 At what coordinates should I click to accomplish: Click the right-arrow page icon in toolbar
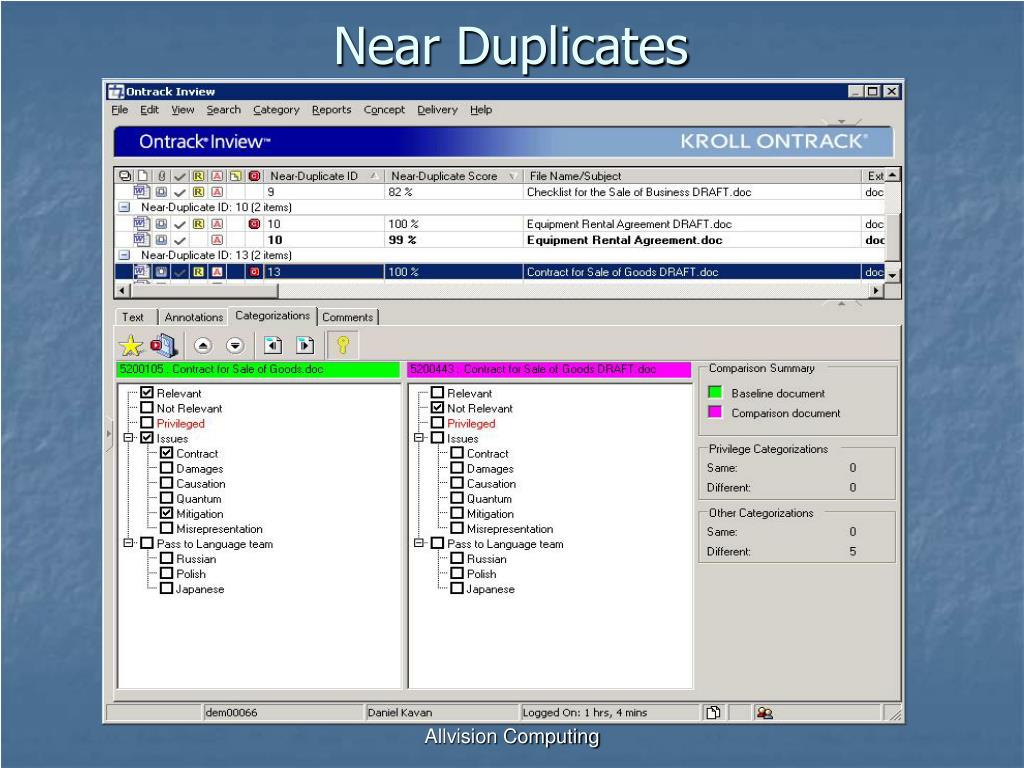305,345
